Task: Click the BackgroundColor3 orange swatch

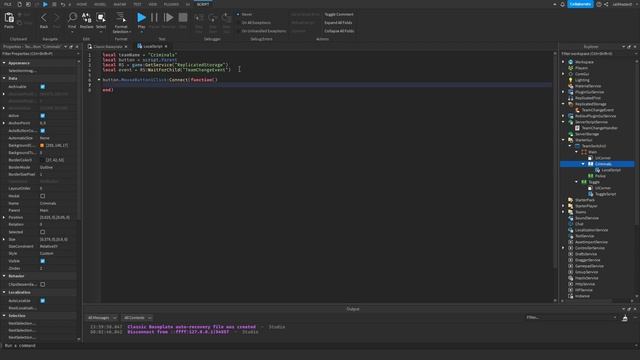Action: pos(42,145)
